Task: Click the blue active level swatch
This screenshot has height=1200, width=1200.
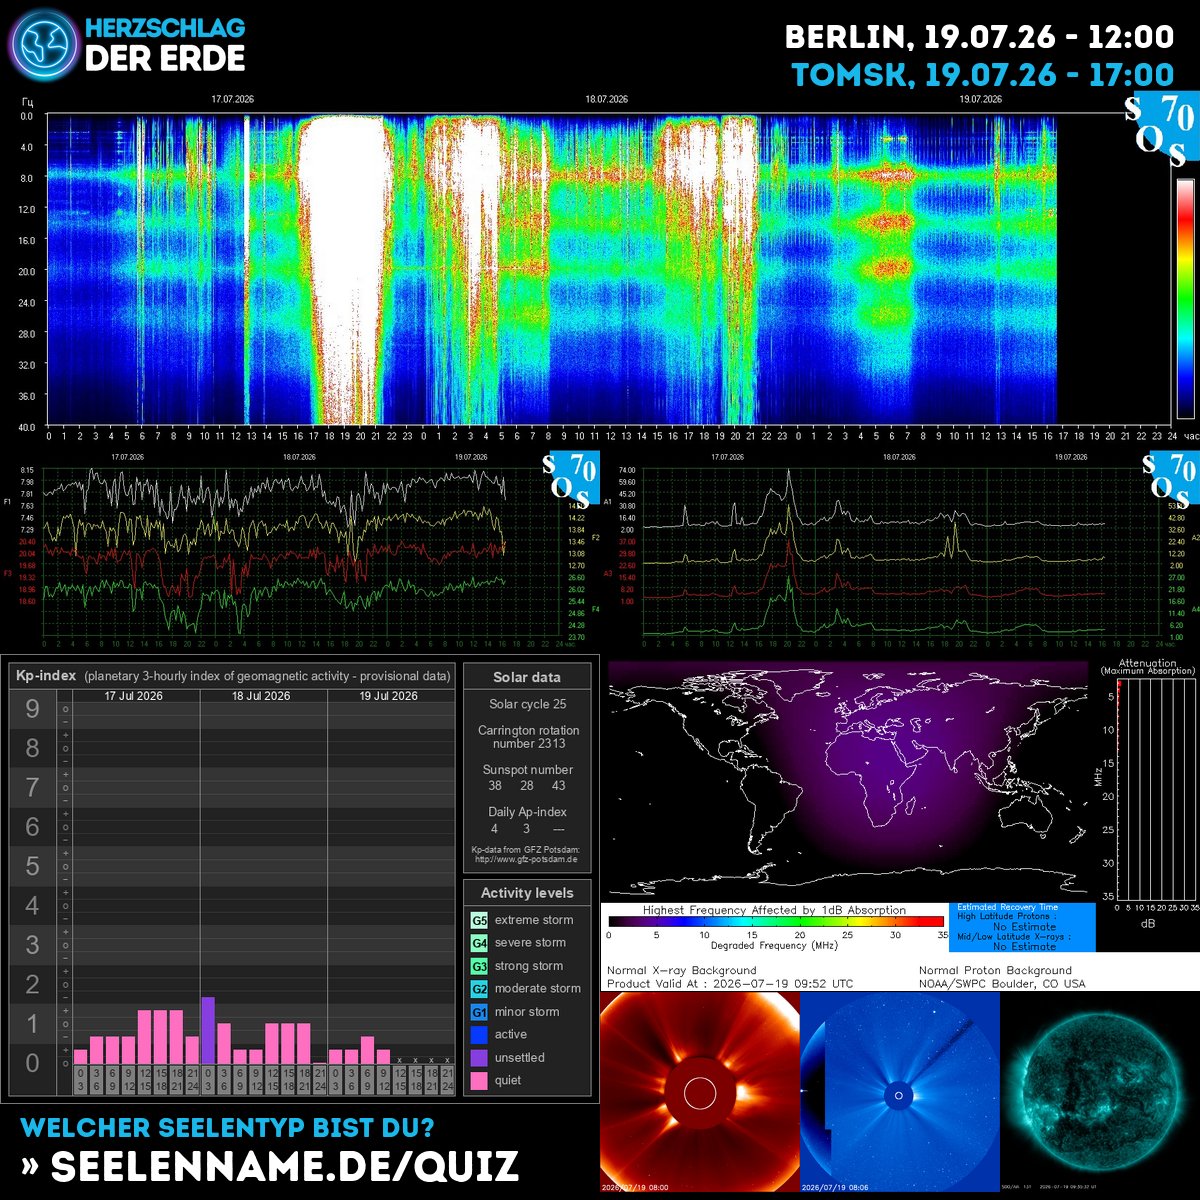Action: coord(479,1035)
